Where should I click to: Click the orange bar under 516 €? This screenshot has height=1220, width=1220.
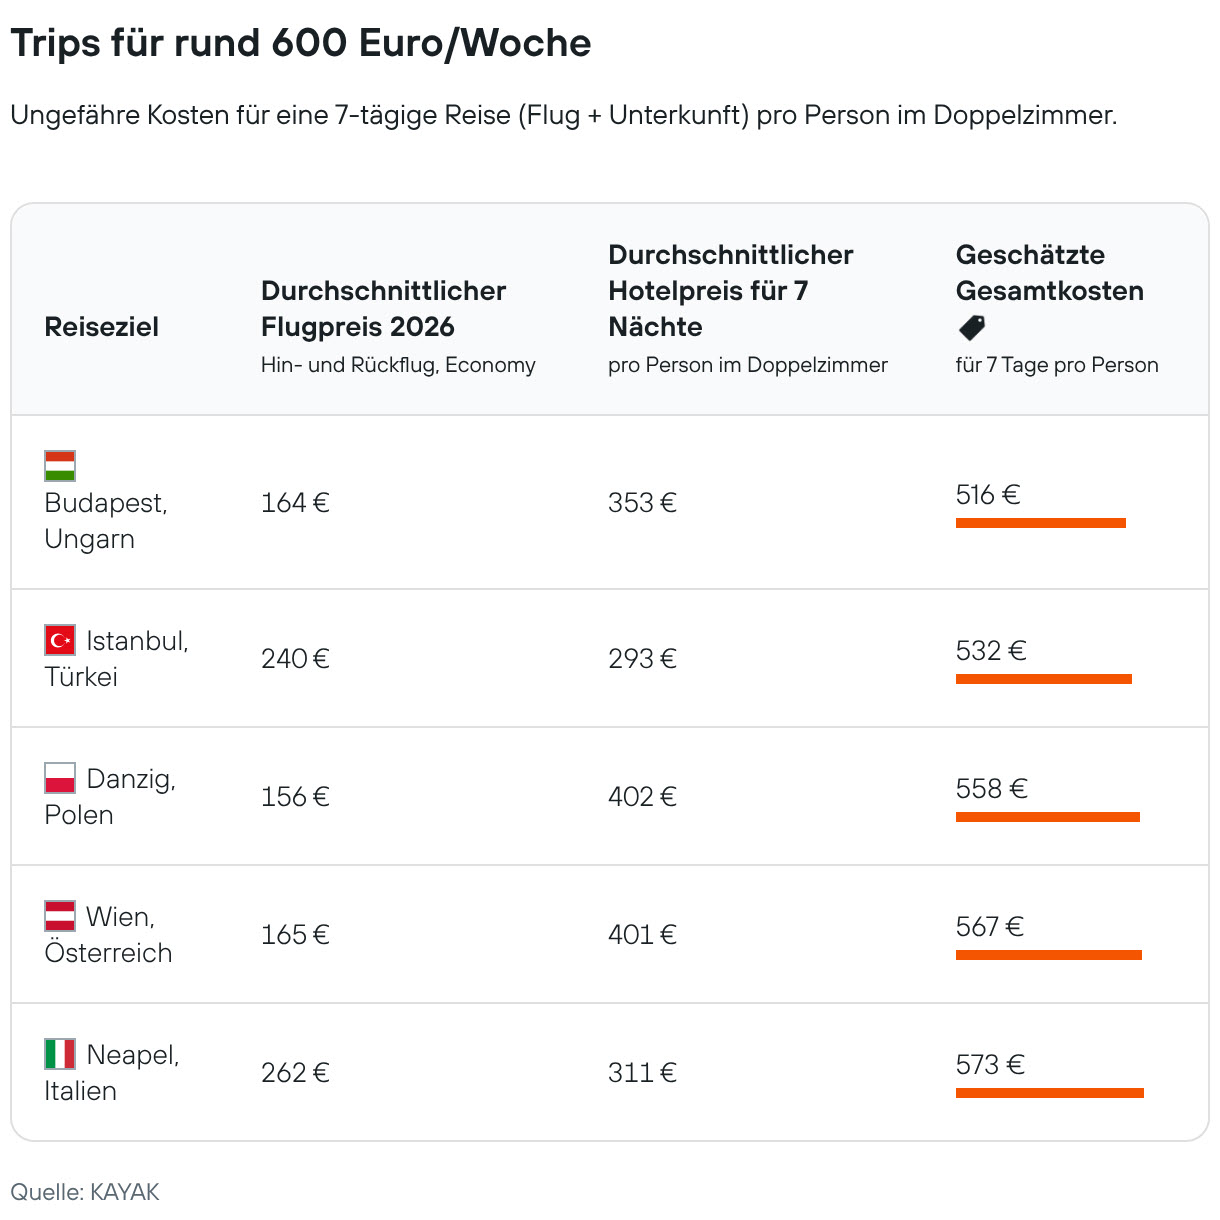tap(1041, 523)
